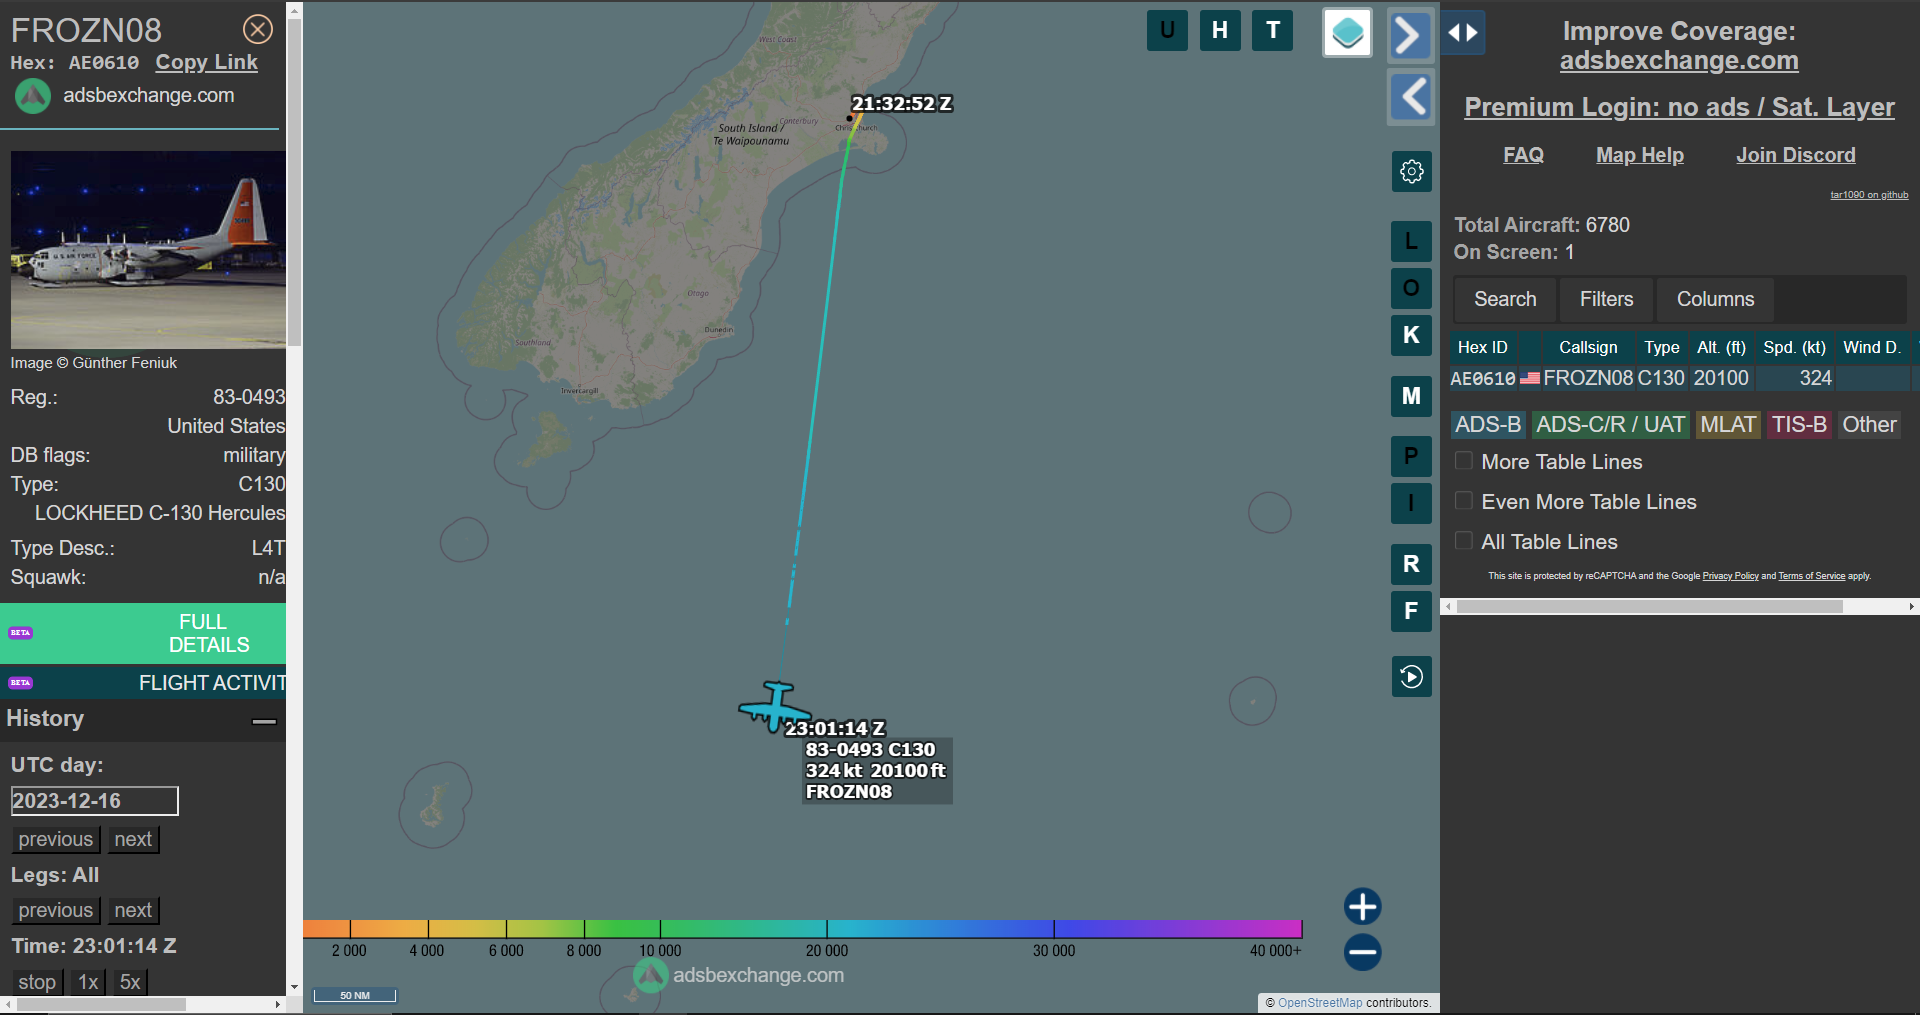Open the Map Help link
1920x1015 pixels.
pos(1639,155)
